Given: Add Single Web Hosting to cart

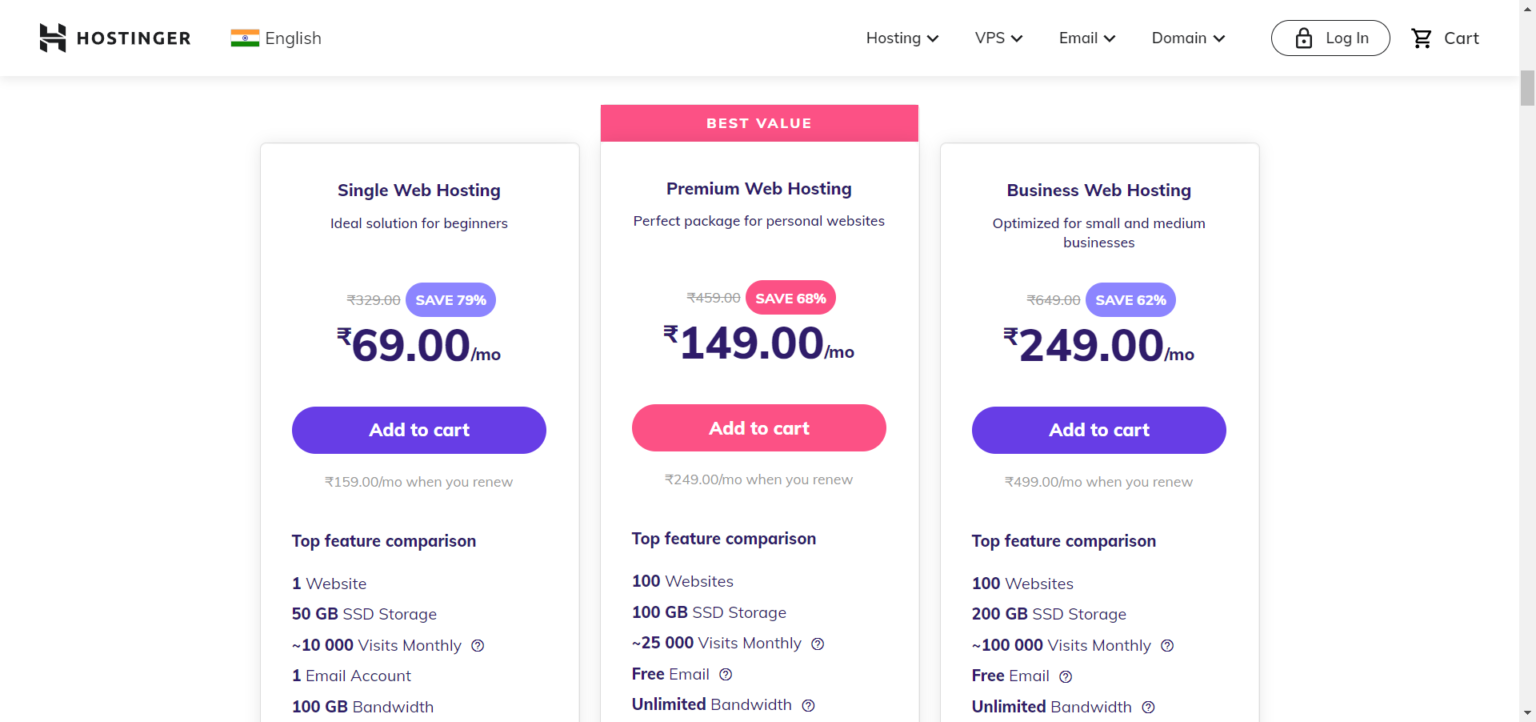Looking at the screenshot, I should point(419,430).
